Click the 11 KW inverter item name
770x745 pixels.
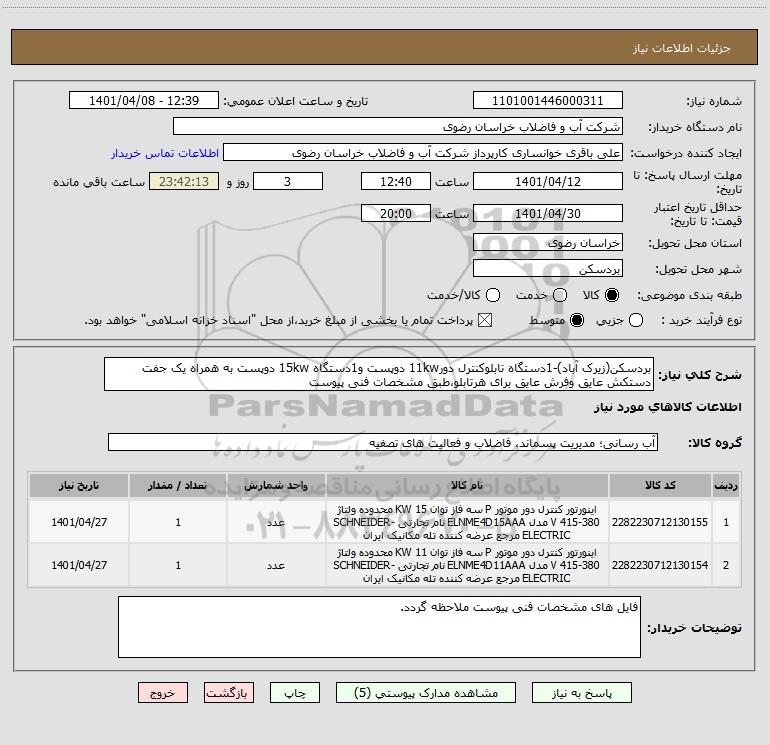click(467, 565)
